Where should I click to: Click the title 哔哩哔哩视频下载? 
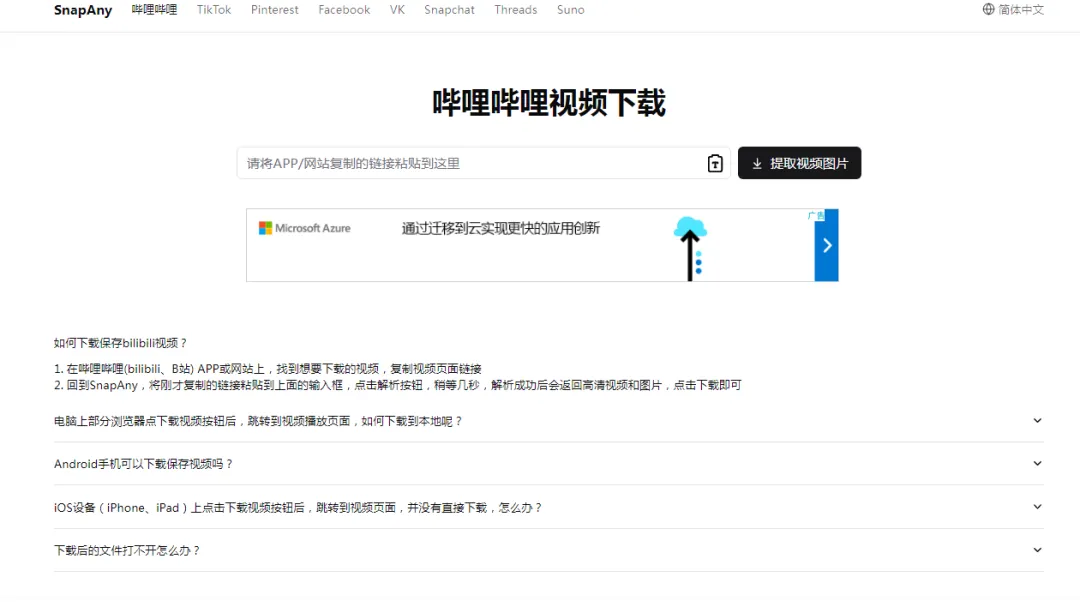(x=549, y=103)
